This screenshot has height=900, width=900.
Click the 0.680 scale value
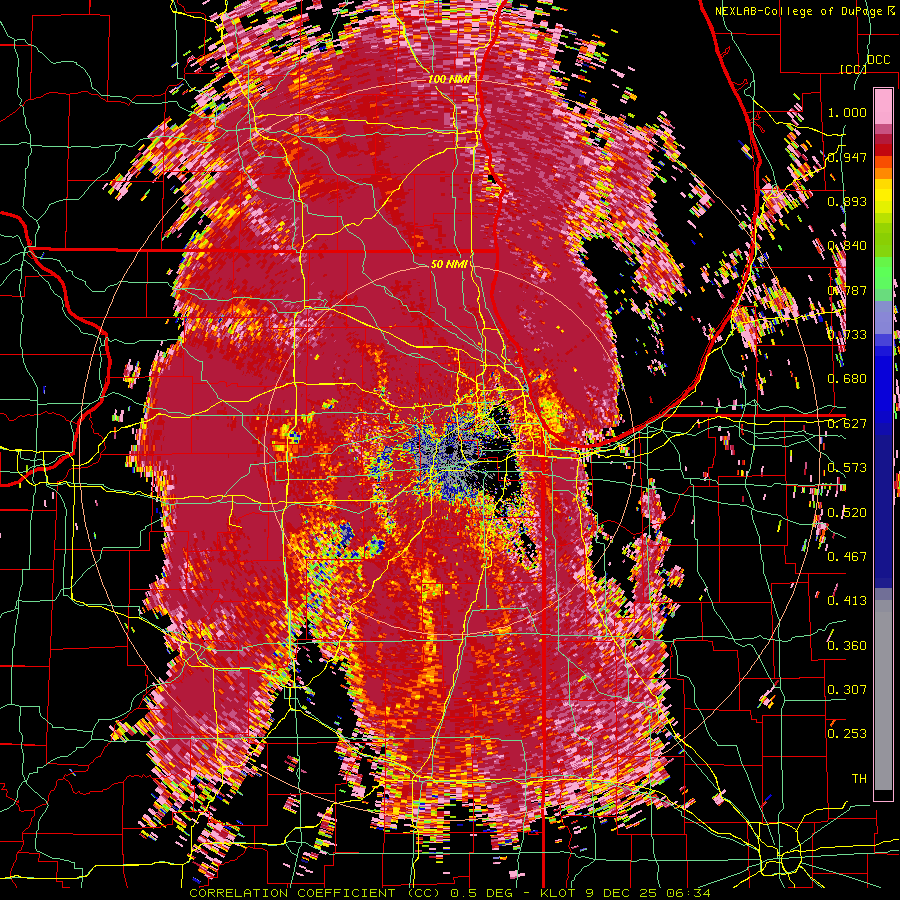(847, 379)
